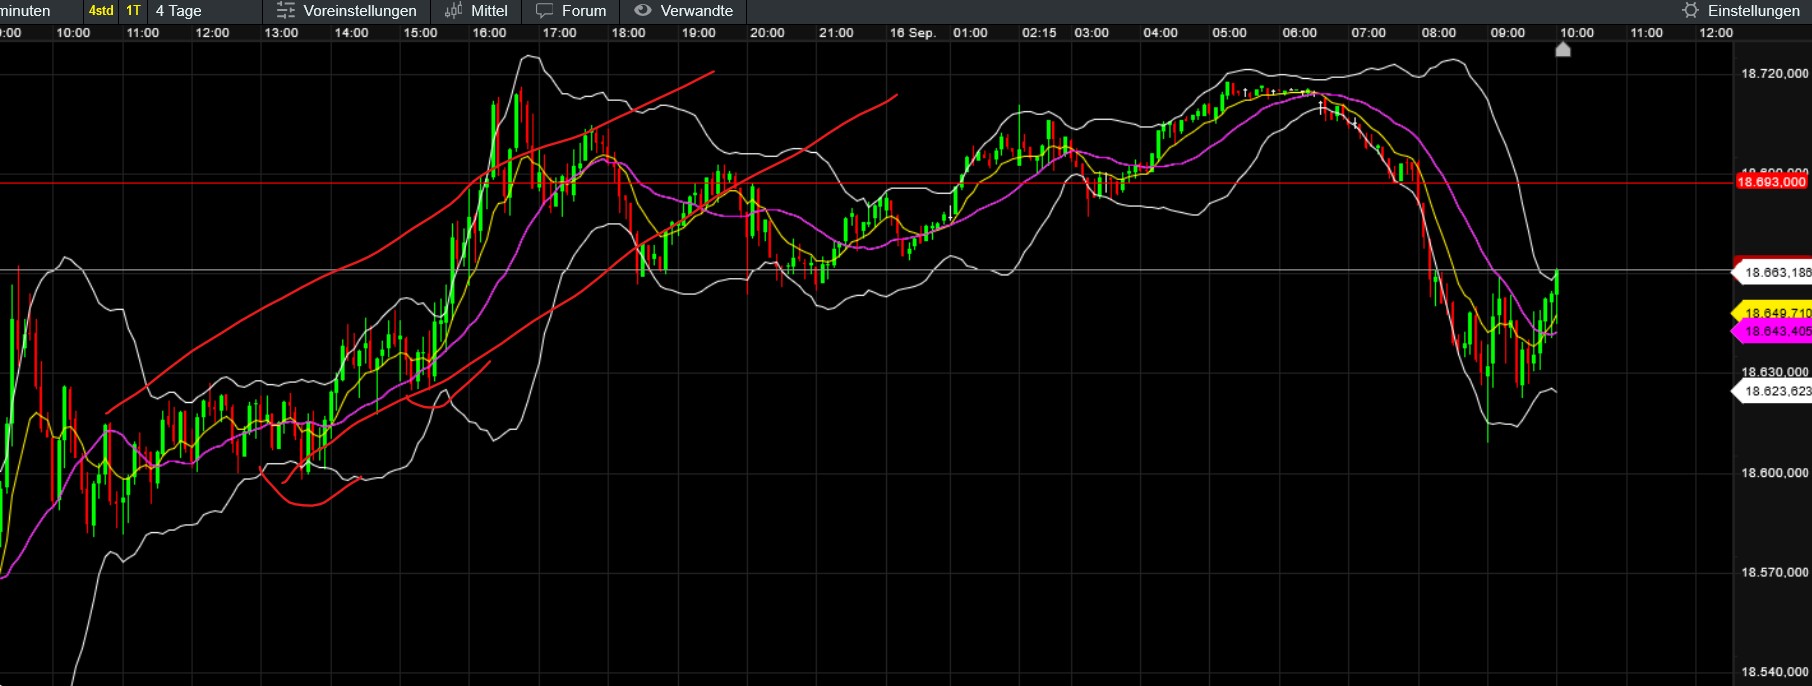Click the yellow 18.649,710 indicator tag
1812x686 pixels.
[1771, 313]
